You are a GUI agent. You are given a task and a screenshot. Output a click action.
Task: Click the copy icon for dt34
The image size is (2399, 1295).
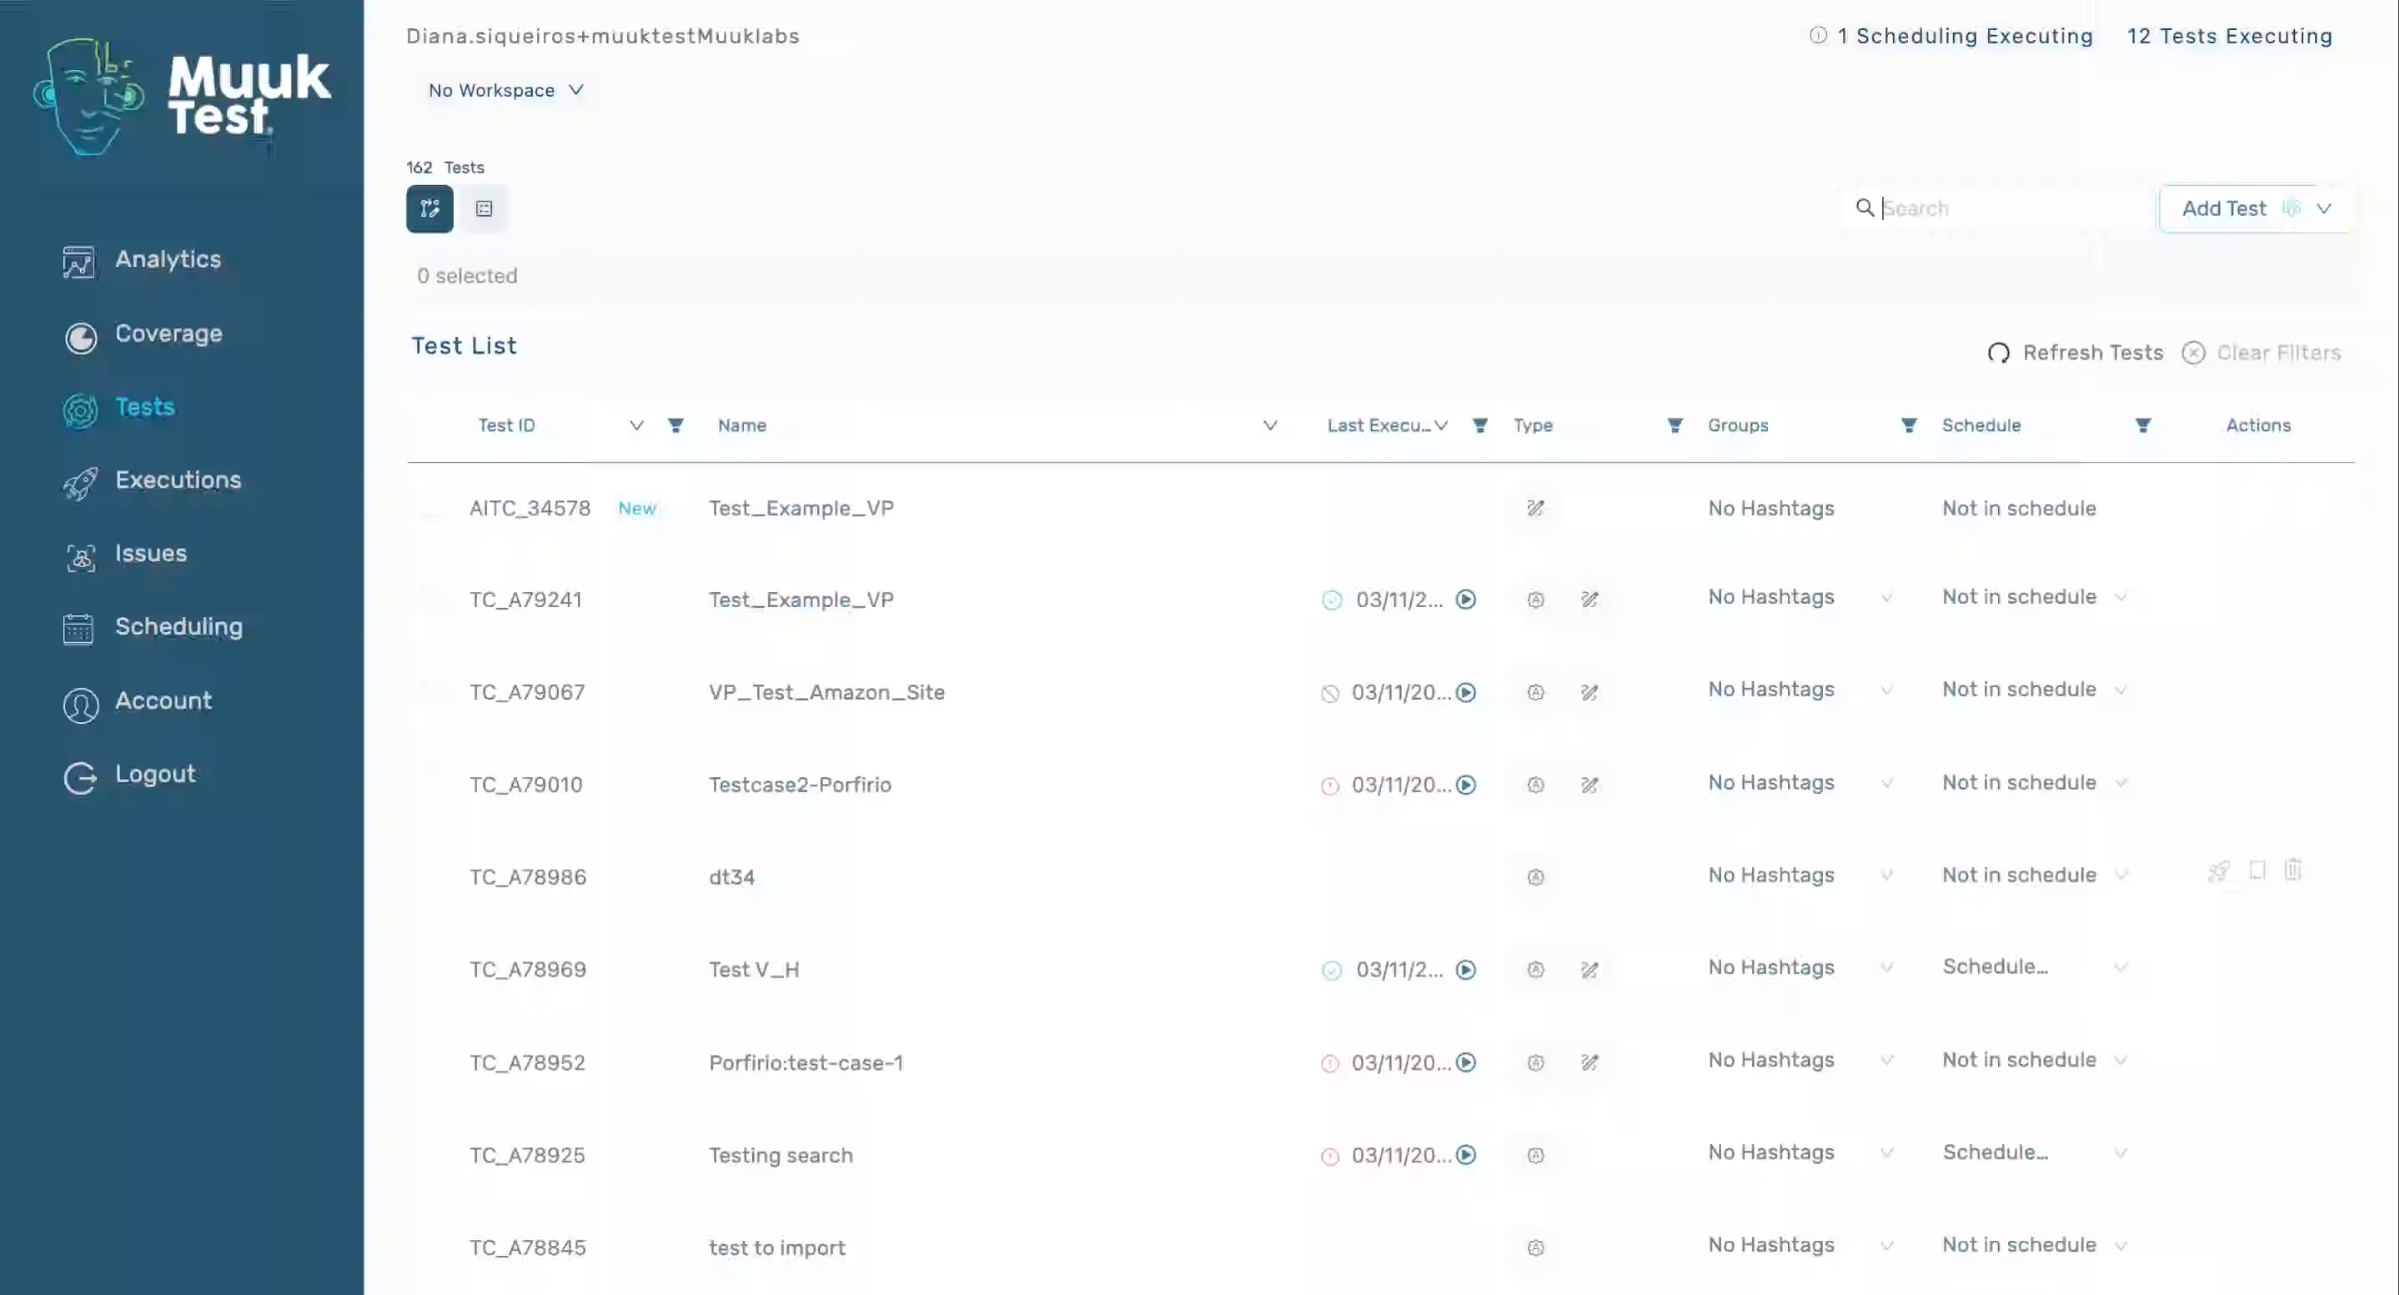click(2257, 870)
